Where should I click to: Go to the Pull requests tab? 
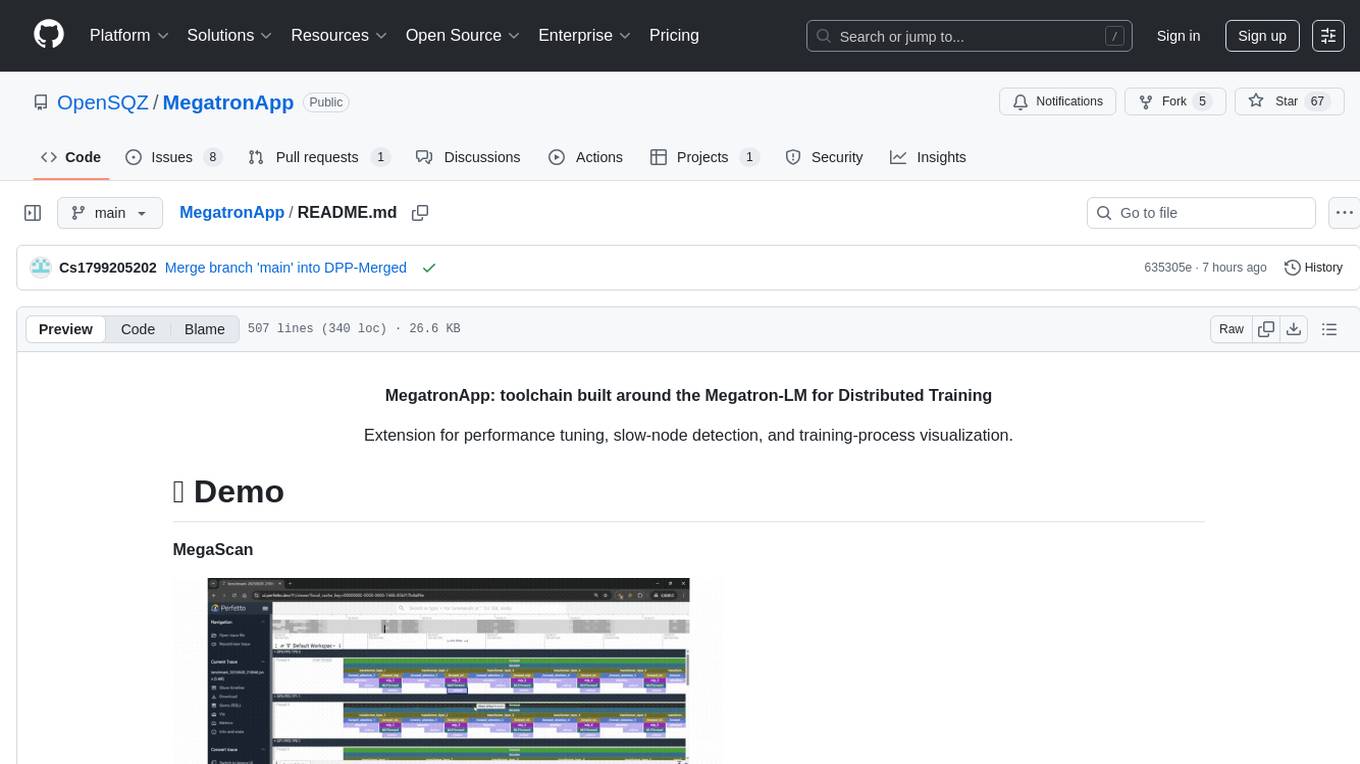pos(318,157)
